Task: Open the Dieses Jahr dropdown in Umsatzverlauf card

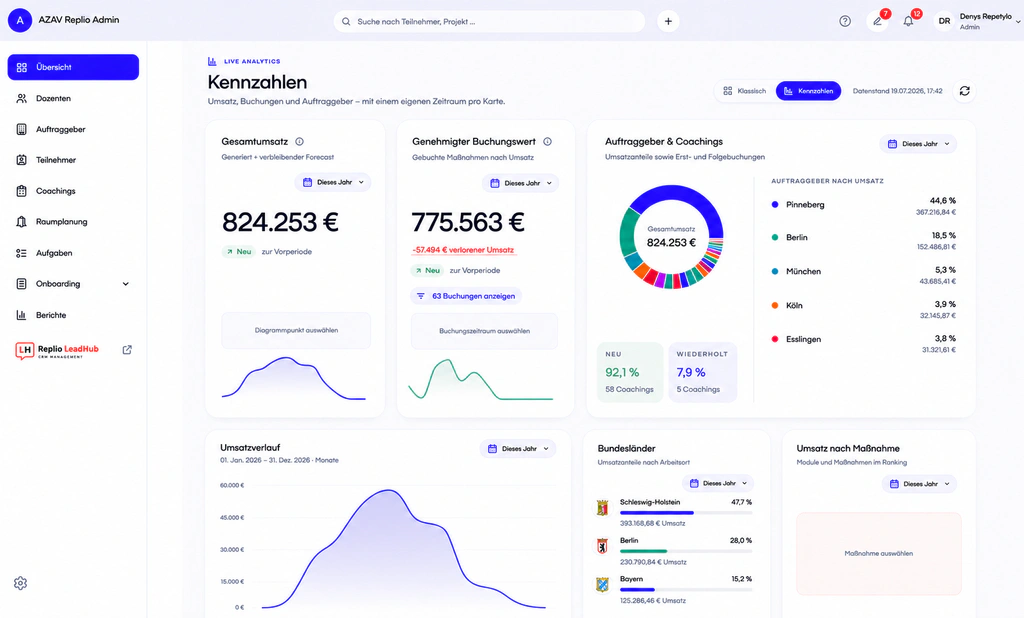Action: [518, 449]
